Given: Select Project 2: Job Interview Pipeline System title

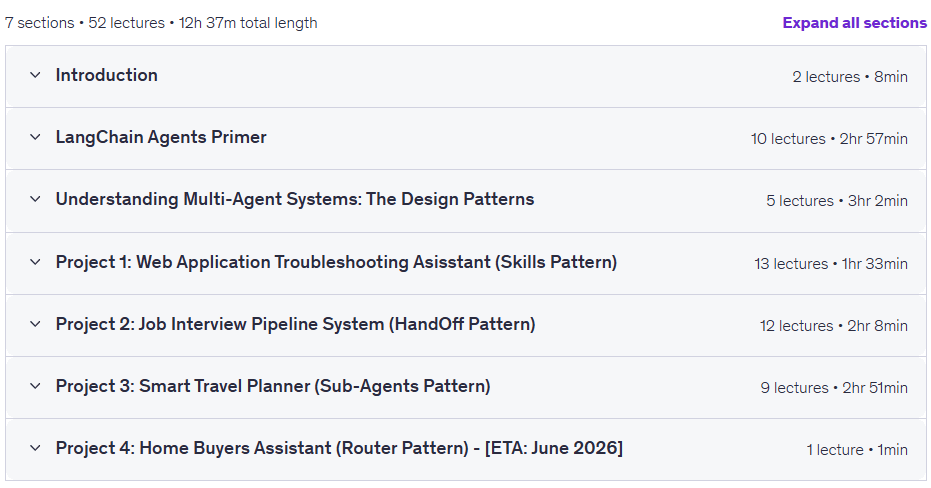Looking at the screenshot, I should coord(296,324).
